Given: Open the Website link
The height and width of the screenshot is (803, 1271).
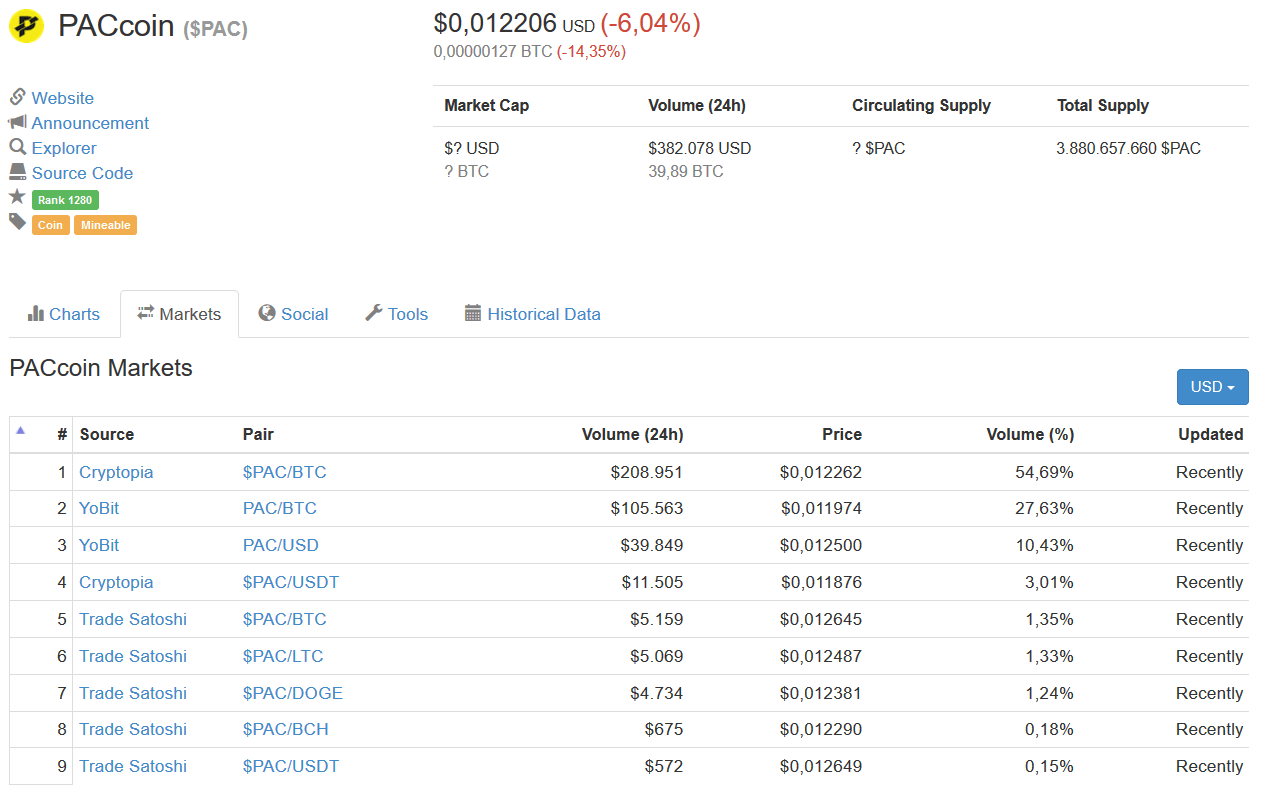Looking at the screenshot, I should pyautogui.click(x=63, y=98).
